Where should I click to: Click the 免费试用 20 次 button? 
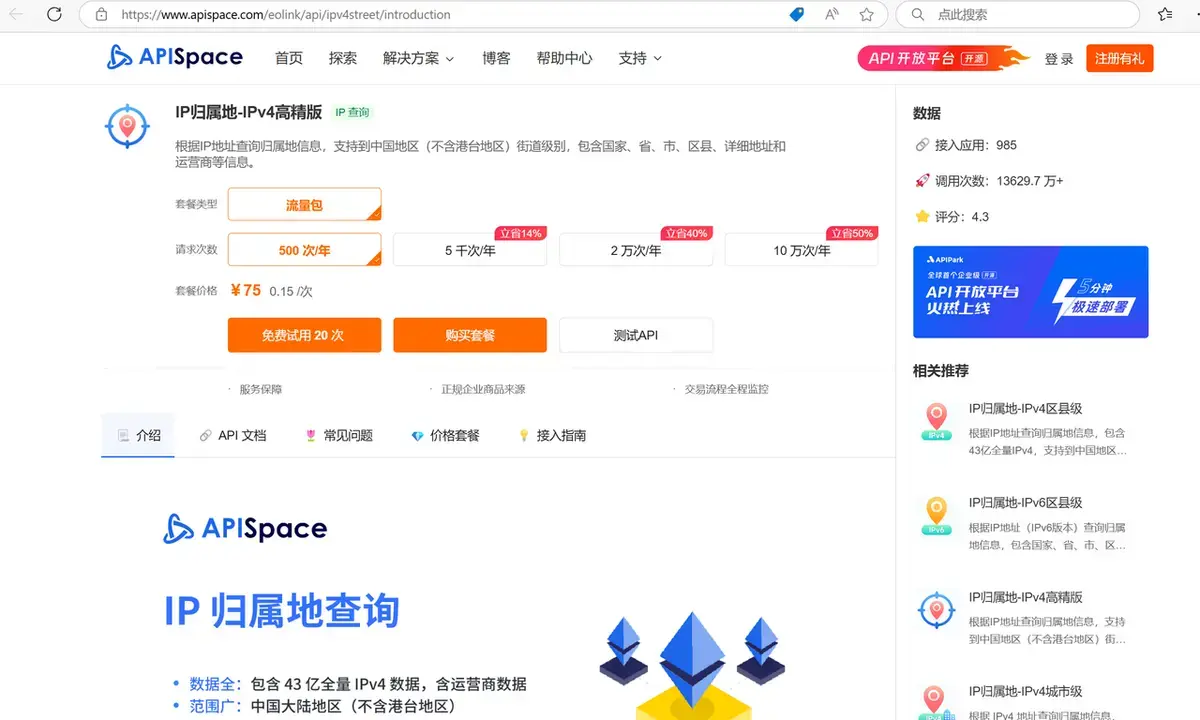(304, 335)
